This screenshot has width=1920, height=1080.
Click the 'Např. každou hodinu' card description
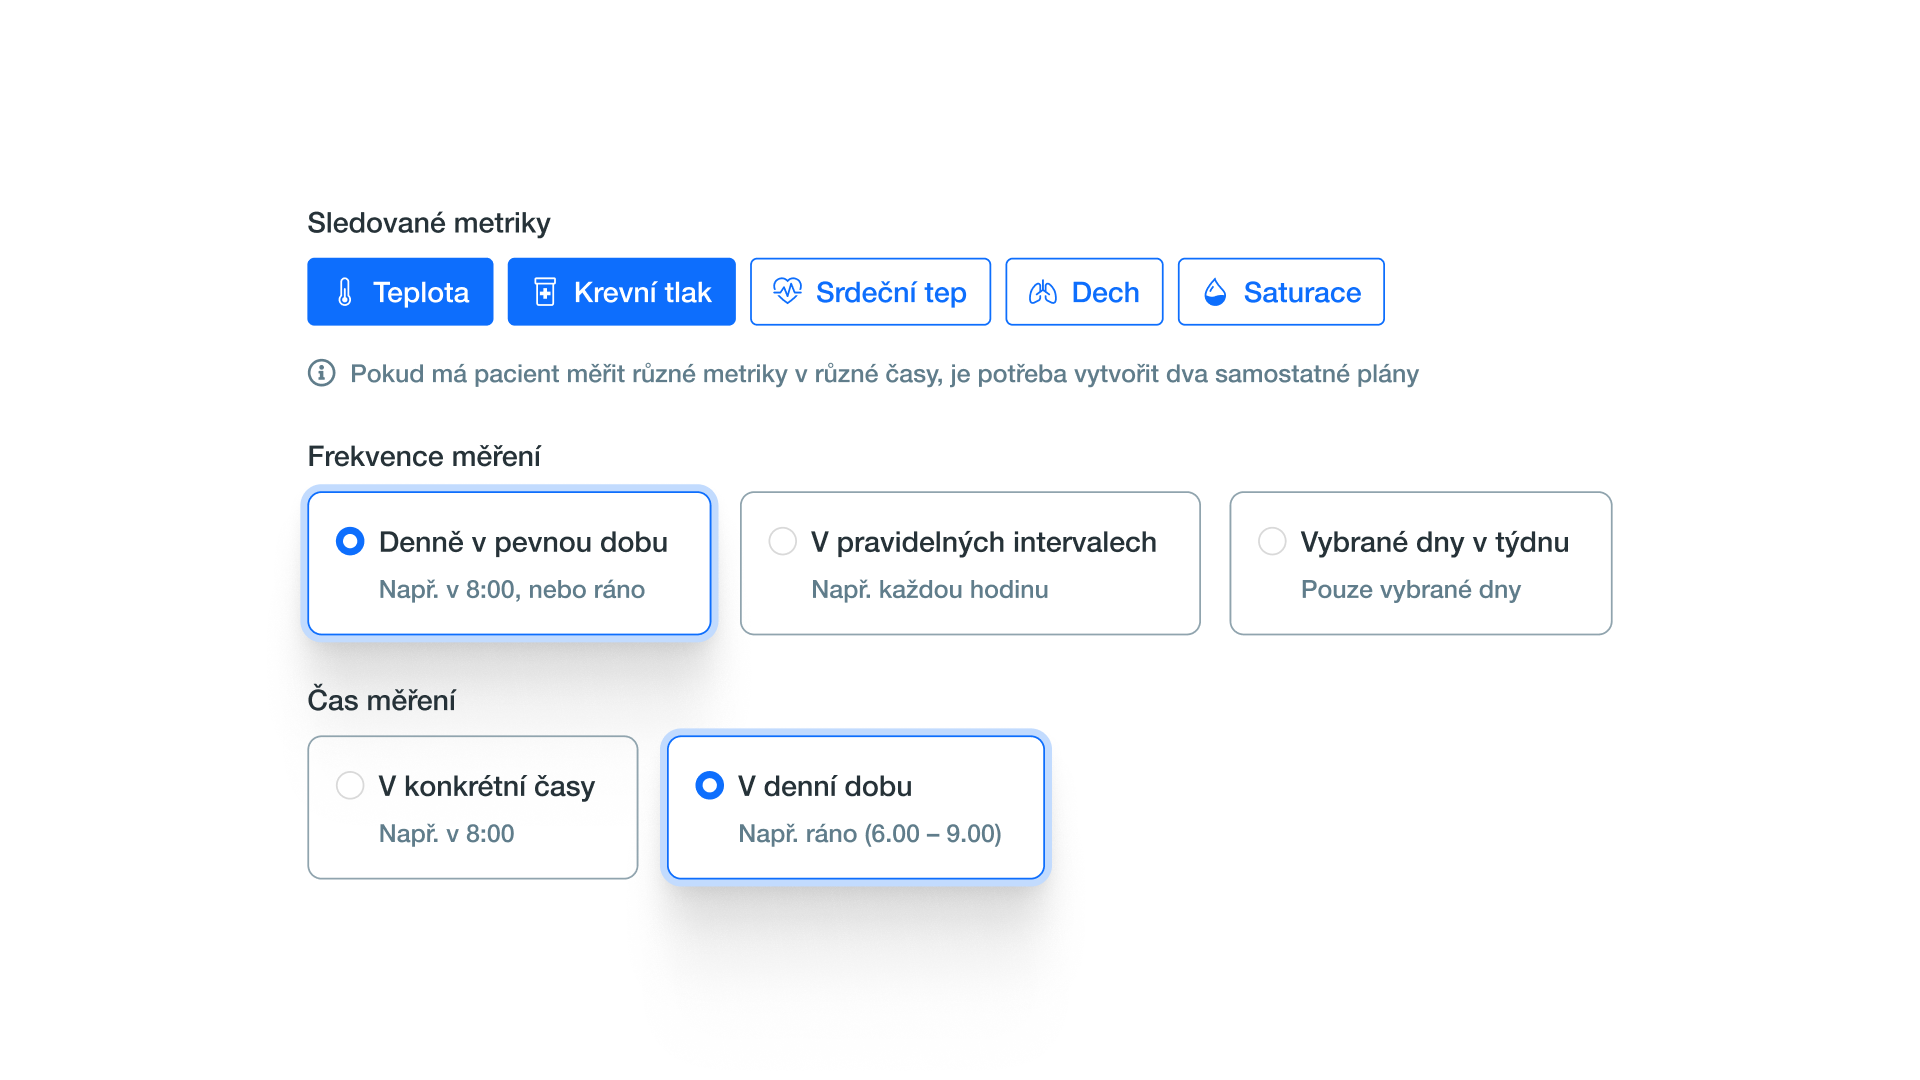tap(929, 589)
